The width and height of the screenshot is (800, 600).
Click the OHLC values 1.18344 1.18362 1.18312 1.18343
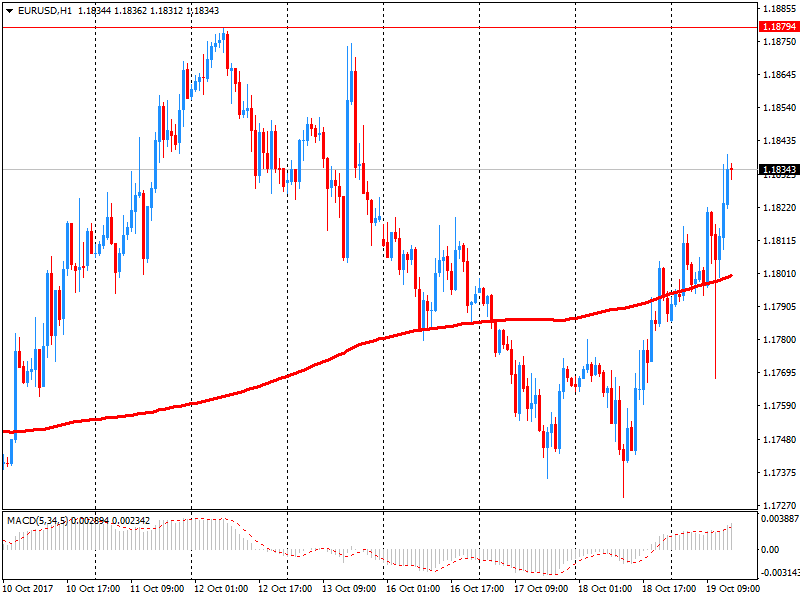point(148,11)
